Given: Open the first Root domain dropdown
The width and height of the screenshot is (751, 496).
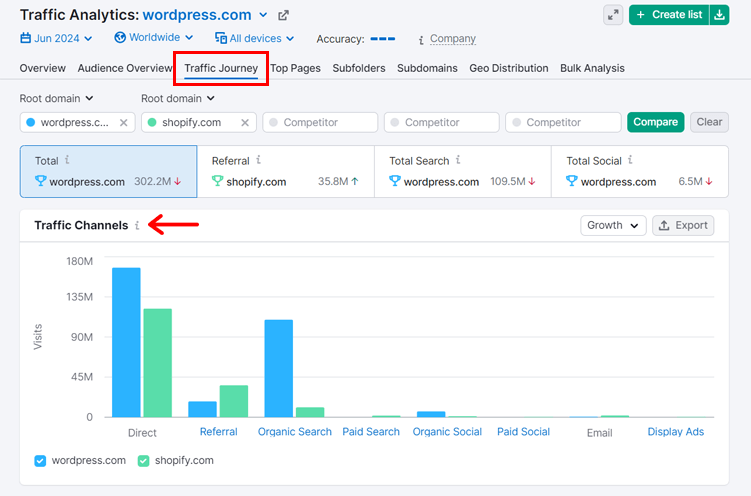Looking at the screenshot, I should [56, 98].
